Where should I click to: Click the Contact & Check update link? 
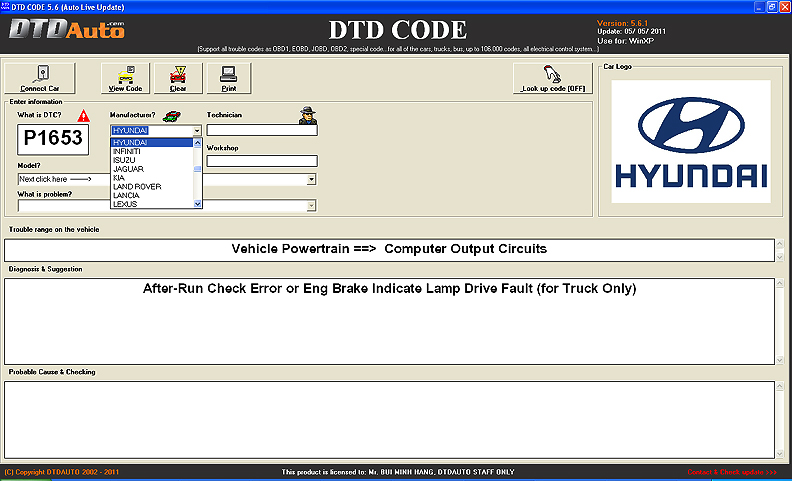point(732,472)
